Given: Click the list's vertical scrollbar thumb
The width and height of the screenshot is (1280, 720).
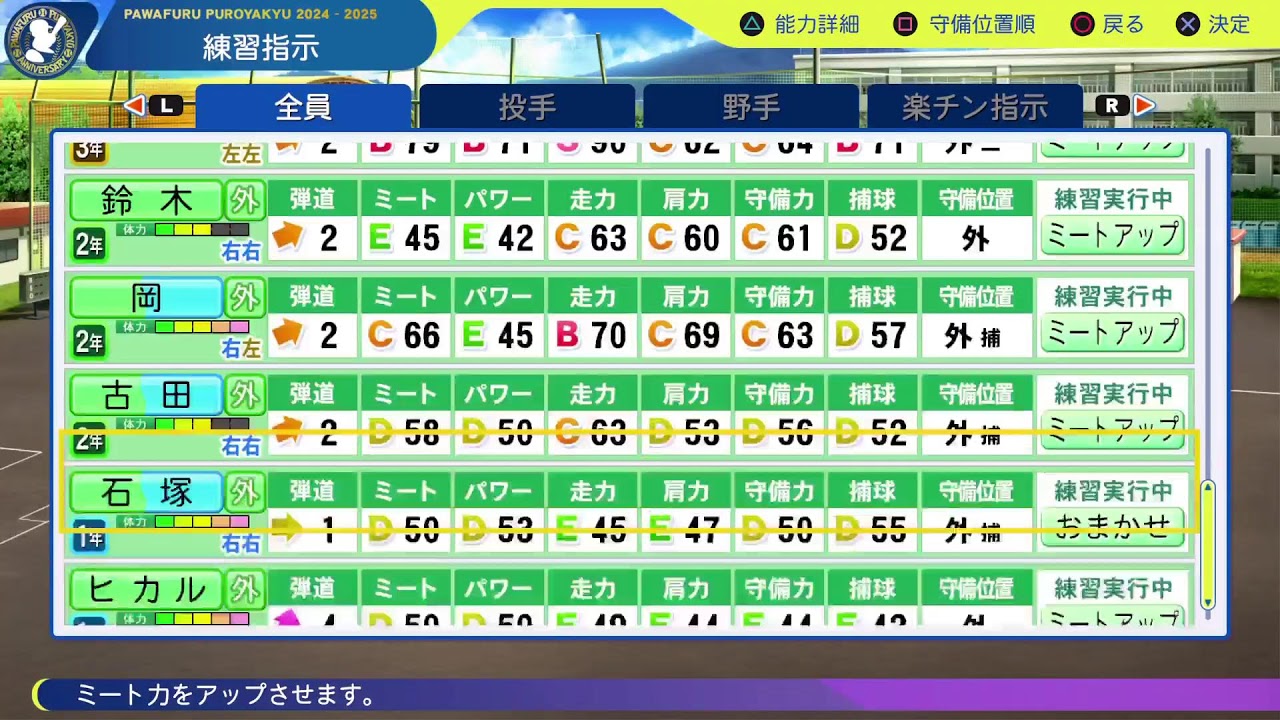Looking at the screenshot, I should 1207,544.
